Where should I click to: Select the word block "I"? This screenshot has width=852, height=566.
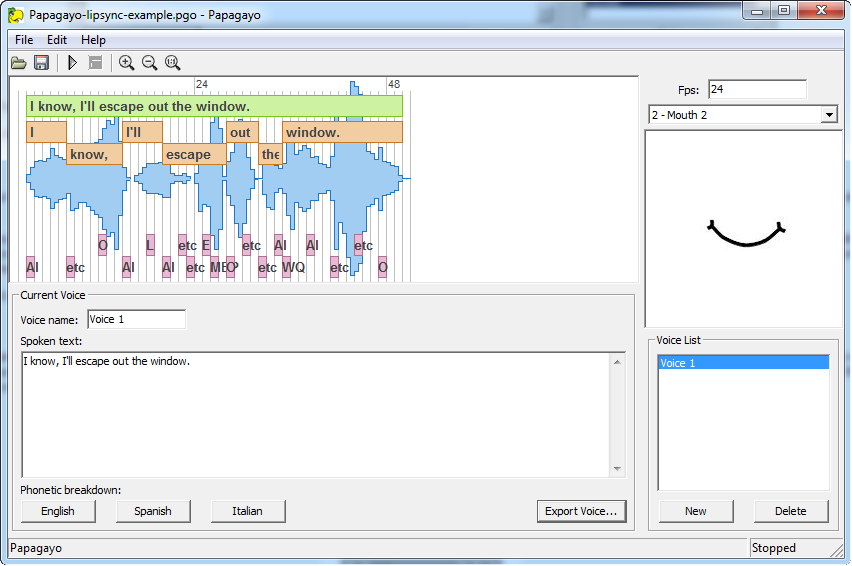46,132
